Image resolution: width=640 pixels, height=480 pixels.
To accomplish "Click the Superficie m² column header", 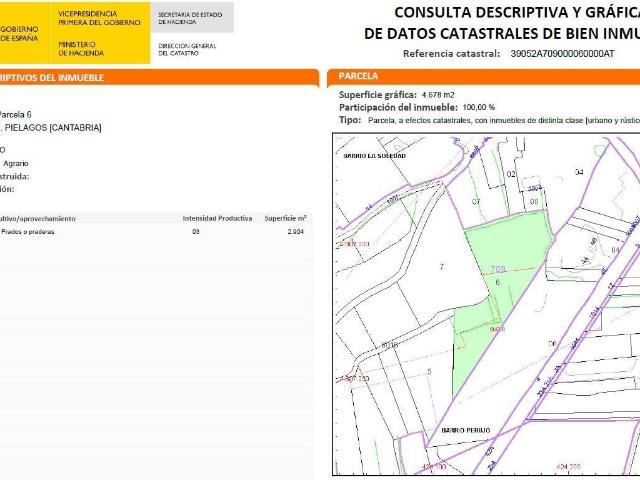I will coord(285,217).
